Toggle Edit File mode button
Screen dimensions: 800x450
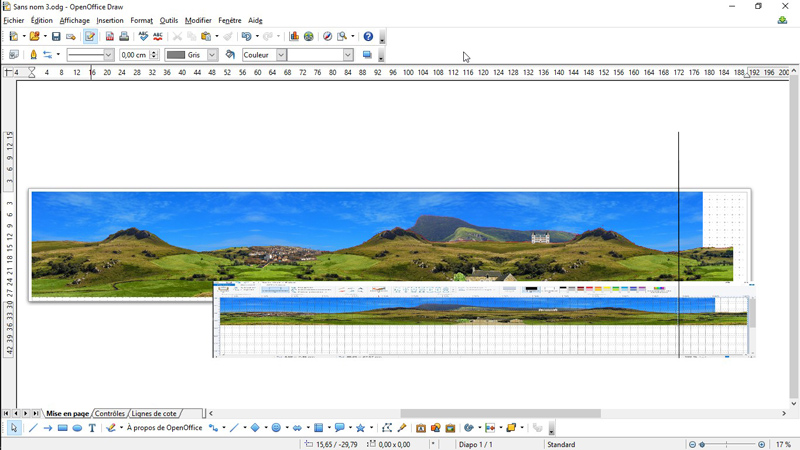90,36
